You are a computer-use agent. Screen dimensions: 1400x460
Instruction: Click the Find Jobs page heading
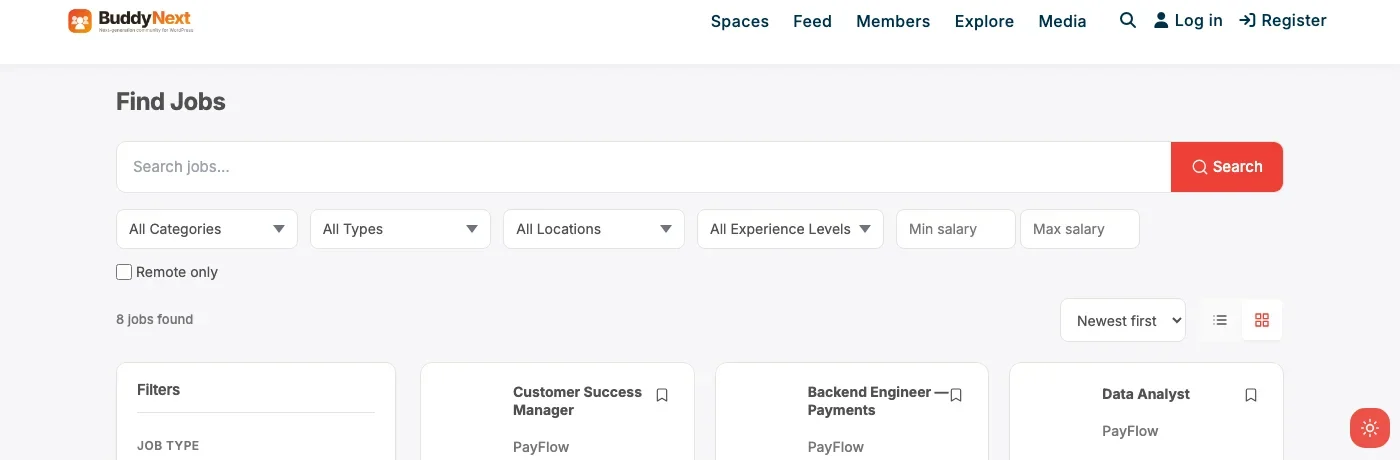point(171,102)
